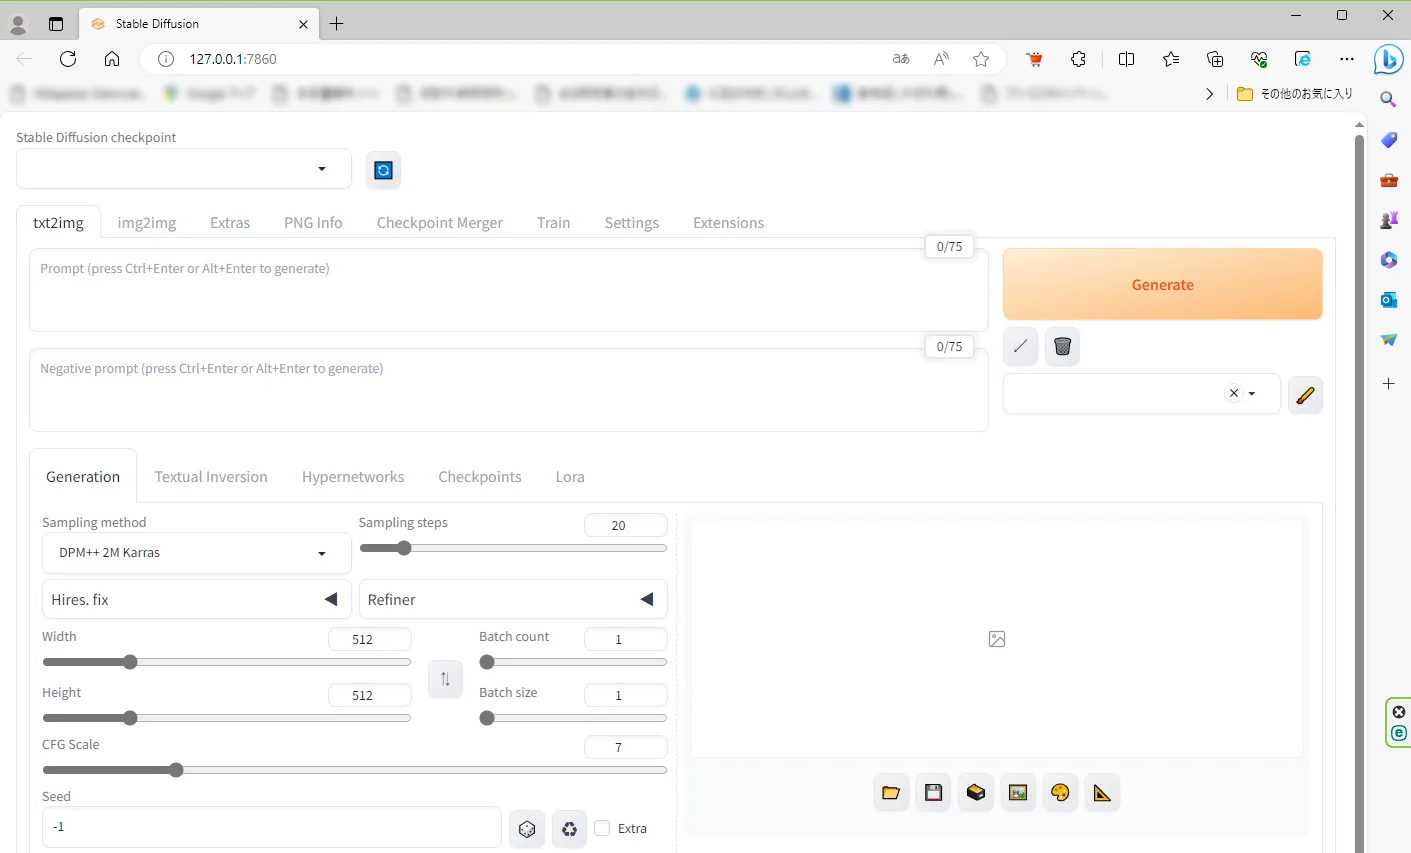This screenshot has height=853, width=1411.
Task: Open read aloud icon in address bar
Action: coord(941,59)
